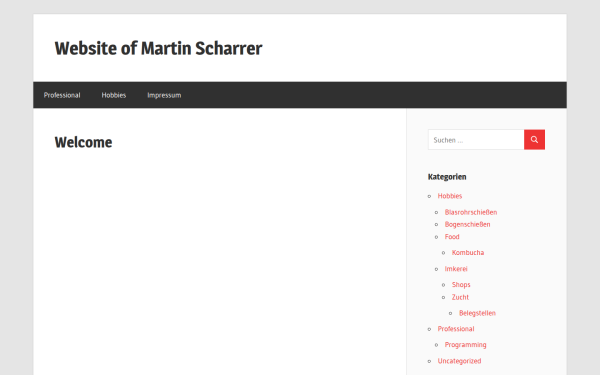Viewport: 600px width, 375px height.
Task: Open the Bogenschießen category link
Action: point(467,225)
